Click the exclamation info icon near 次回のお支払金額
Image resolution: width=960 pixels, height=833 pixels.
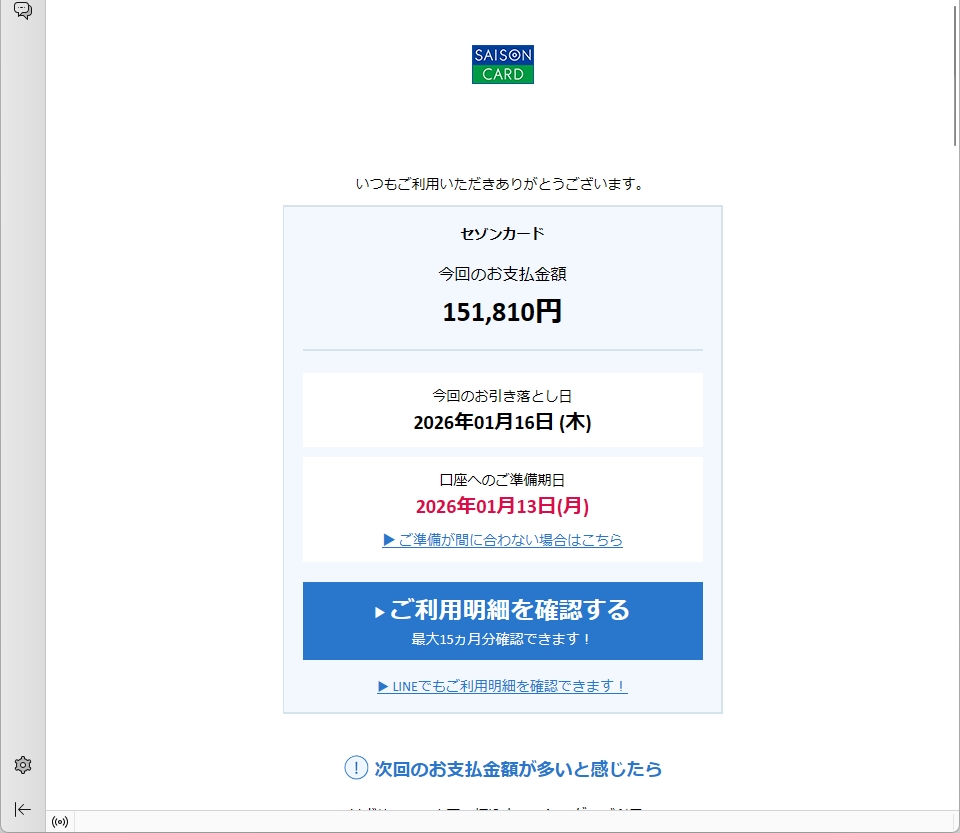pos(356,768)
